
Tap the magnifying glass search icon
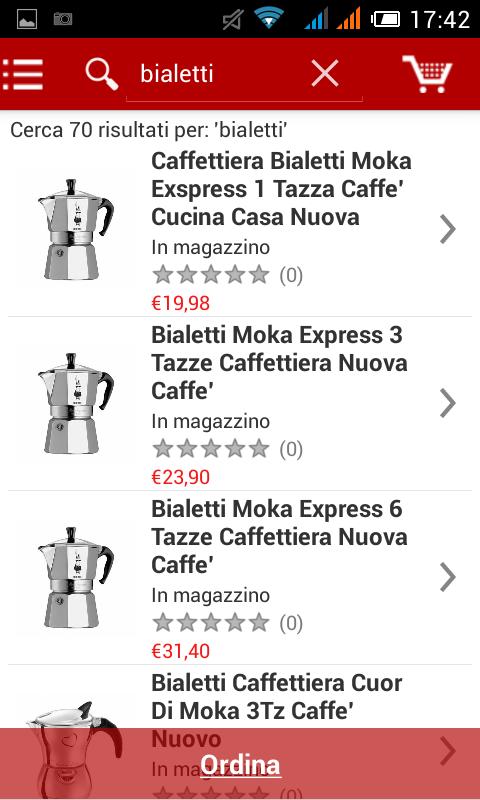(x=102, y=74)
